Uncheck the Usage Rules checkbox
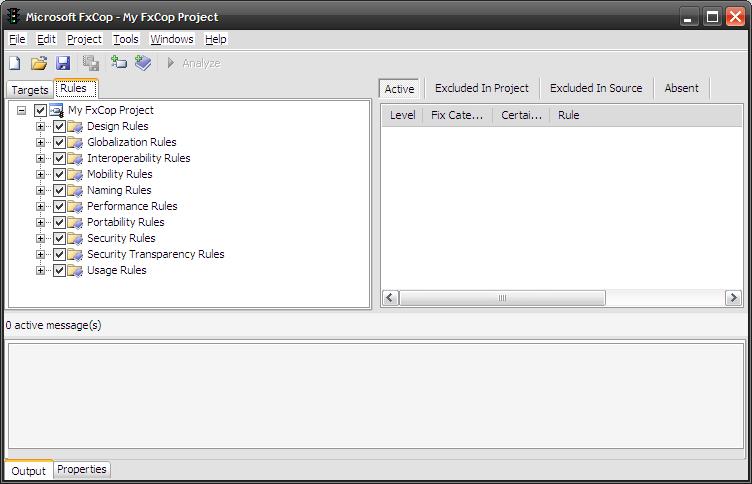The image size is (752, 484). (59, 271)
